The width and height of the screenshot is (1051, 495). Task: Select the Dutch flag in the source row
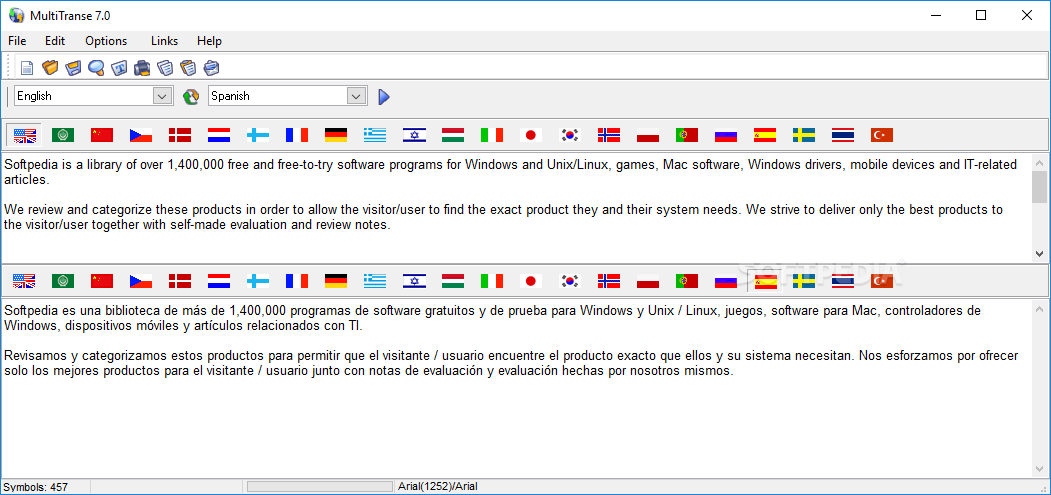pyautogui.click(x=219, y=135)
